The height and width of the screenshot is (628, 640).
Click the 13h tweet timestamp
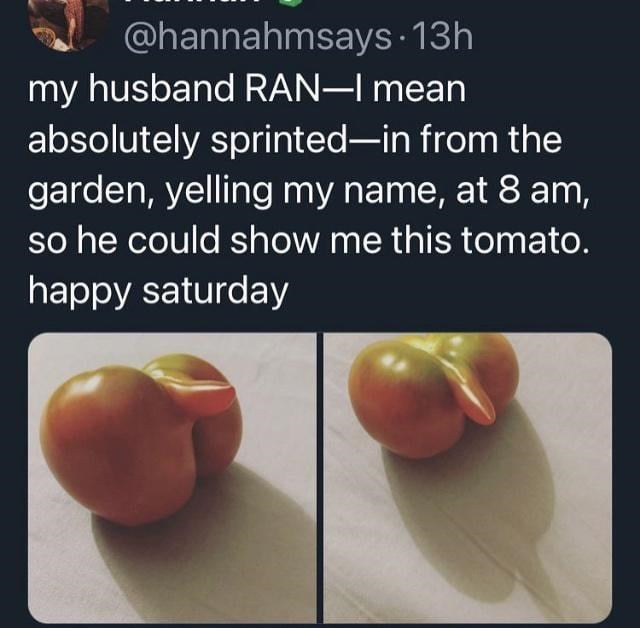[442, 40]
